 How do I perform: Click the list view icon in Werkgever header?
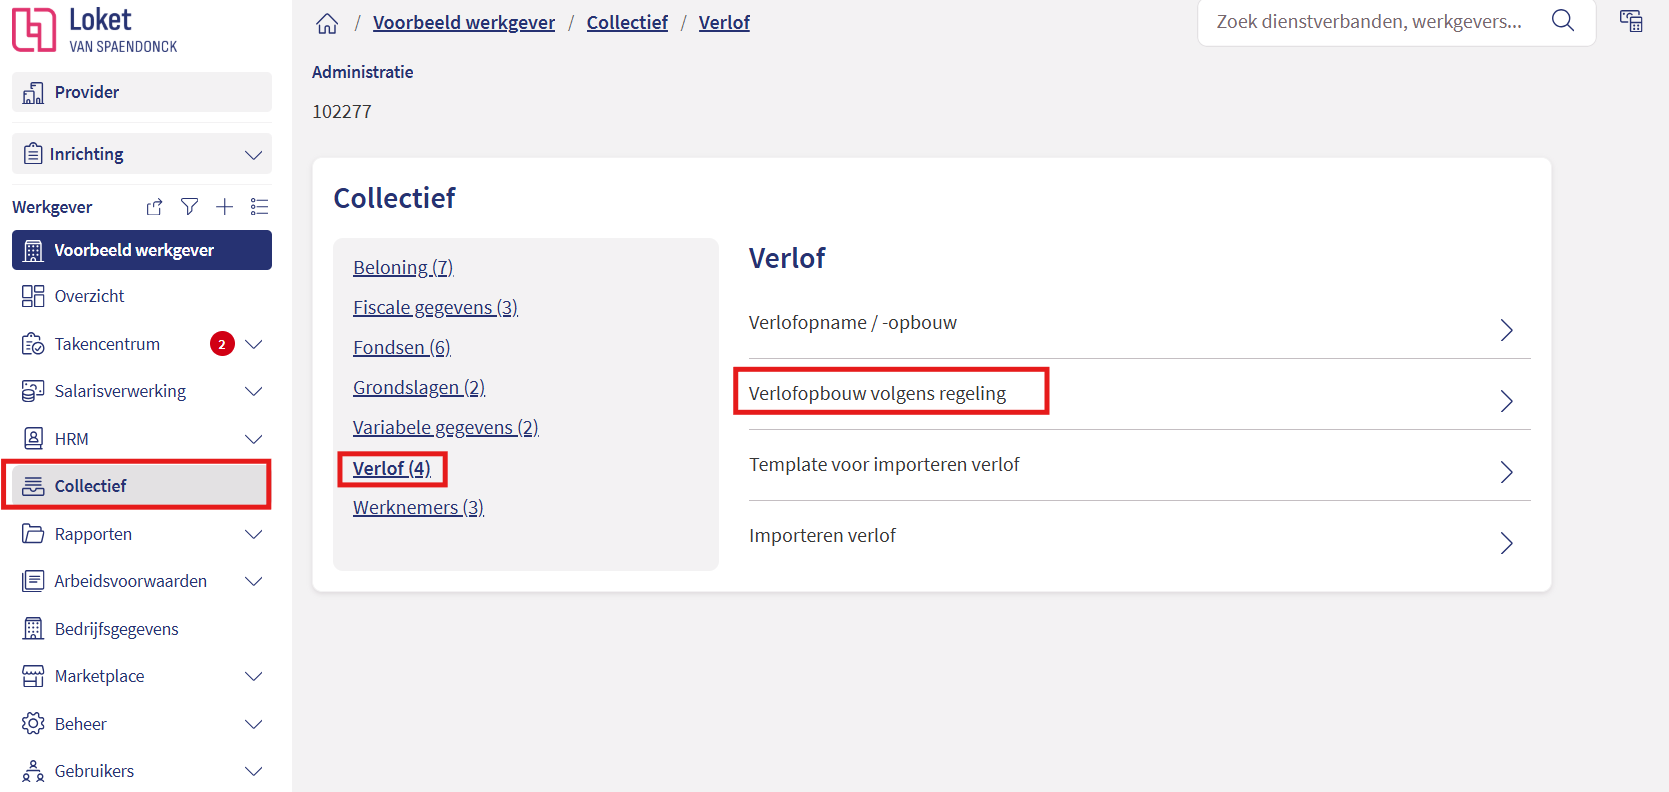point(260,207)
